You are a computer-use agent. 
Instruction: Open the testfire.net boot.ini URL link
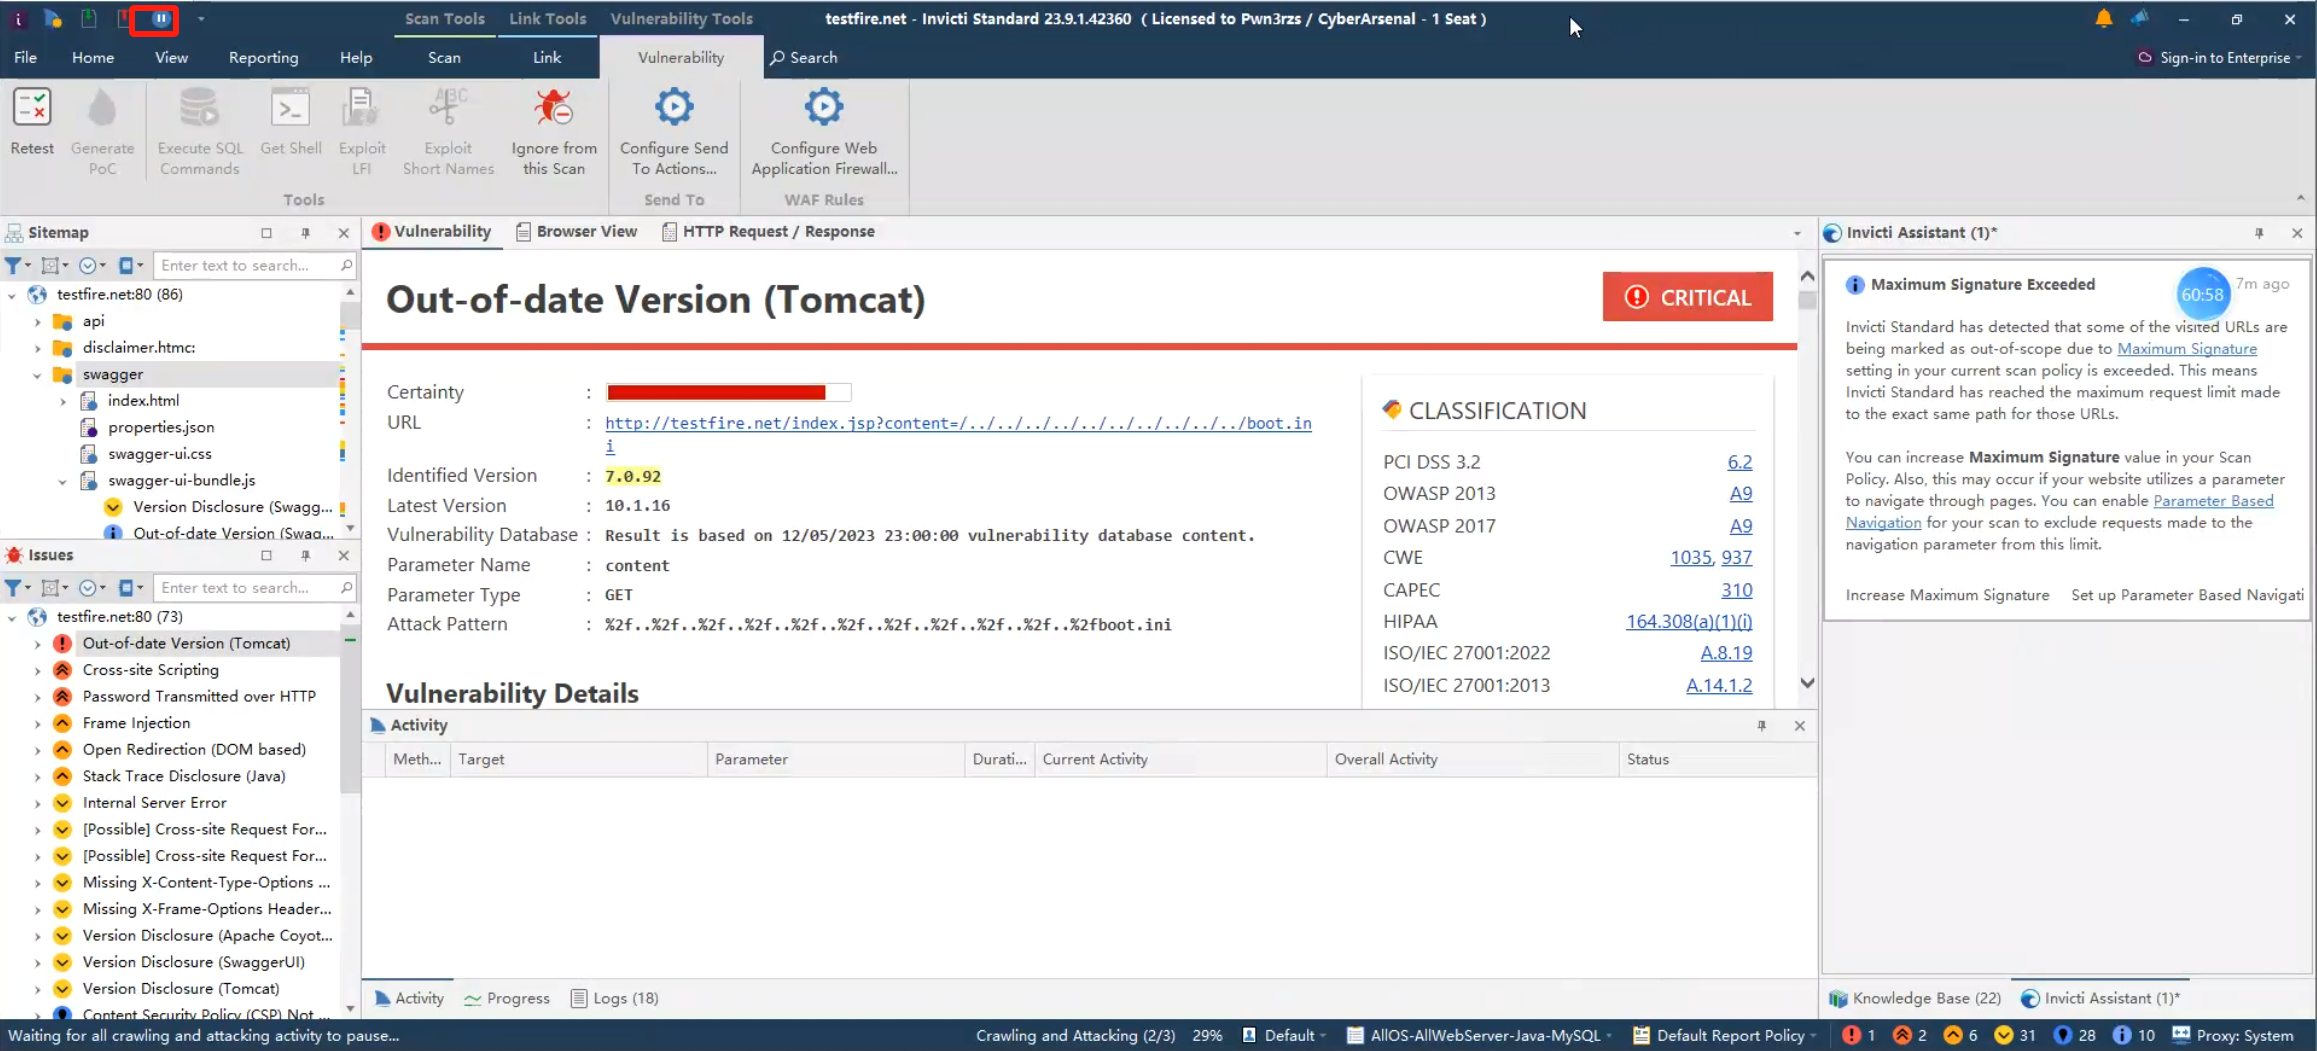pos(958,434)
